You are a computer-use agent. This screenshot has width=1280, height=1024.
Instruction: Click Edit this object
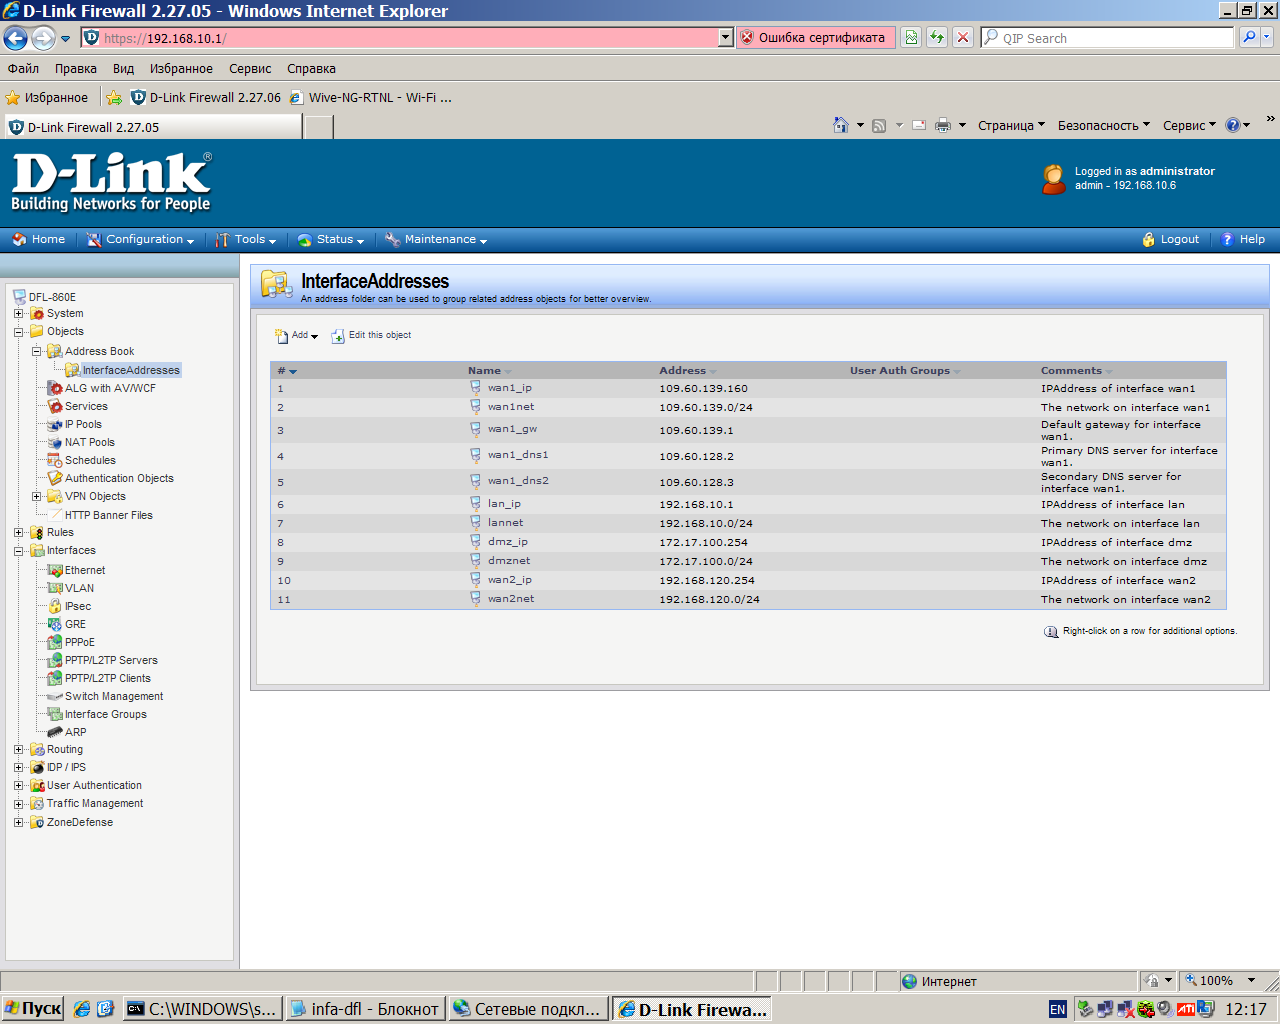371,335
